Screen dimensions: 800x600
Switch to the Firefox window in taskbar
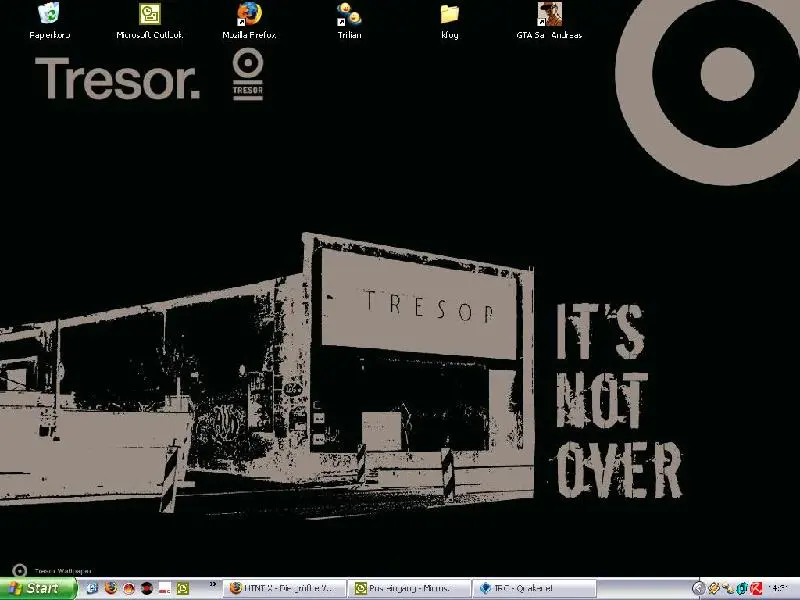284,589
